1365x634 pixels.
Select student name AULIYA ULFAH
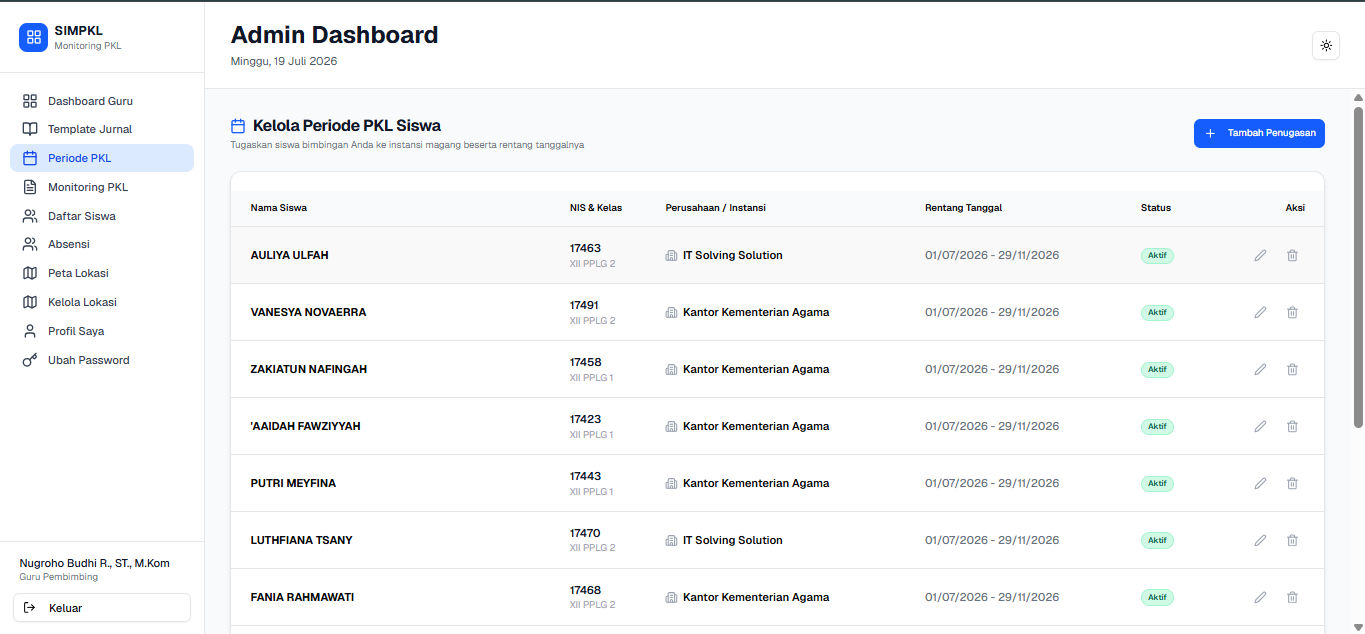(x=290, y=255)
